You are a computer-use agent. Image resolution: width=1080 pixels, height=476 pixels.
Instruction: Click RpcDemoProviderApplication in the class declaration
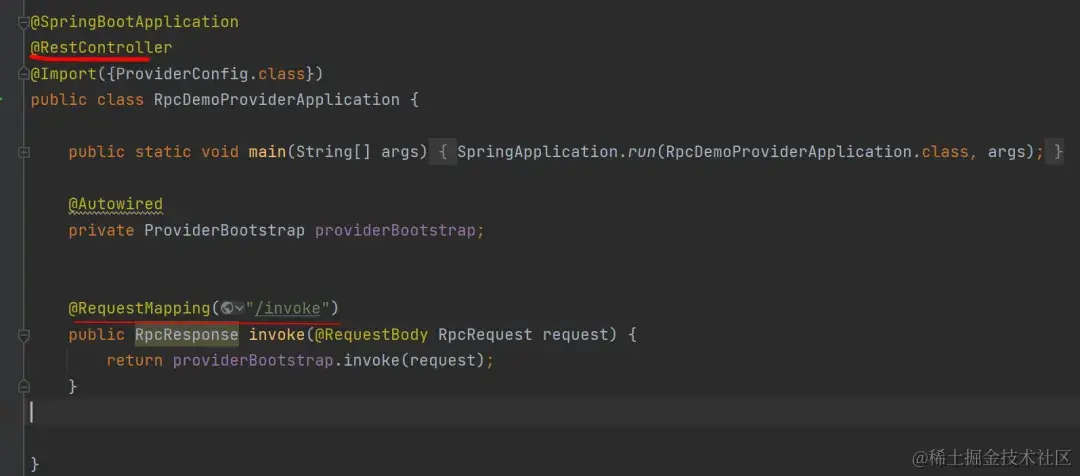click(276, 100)
